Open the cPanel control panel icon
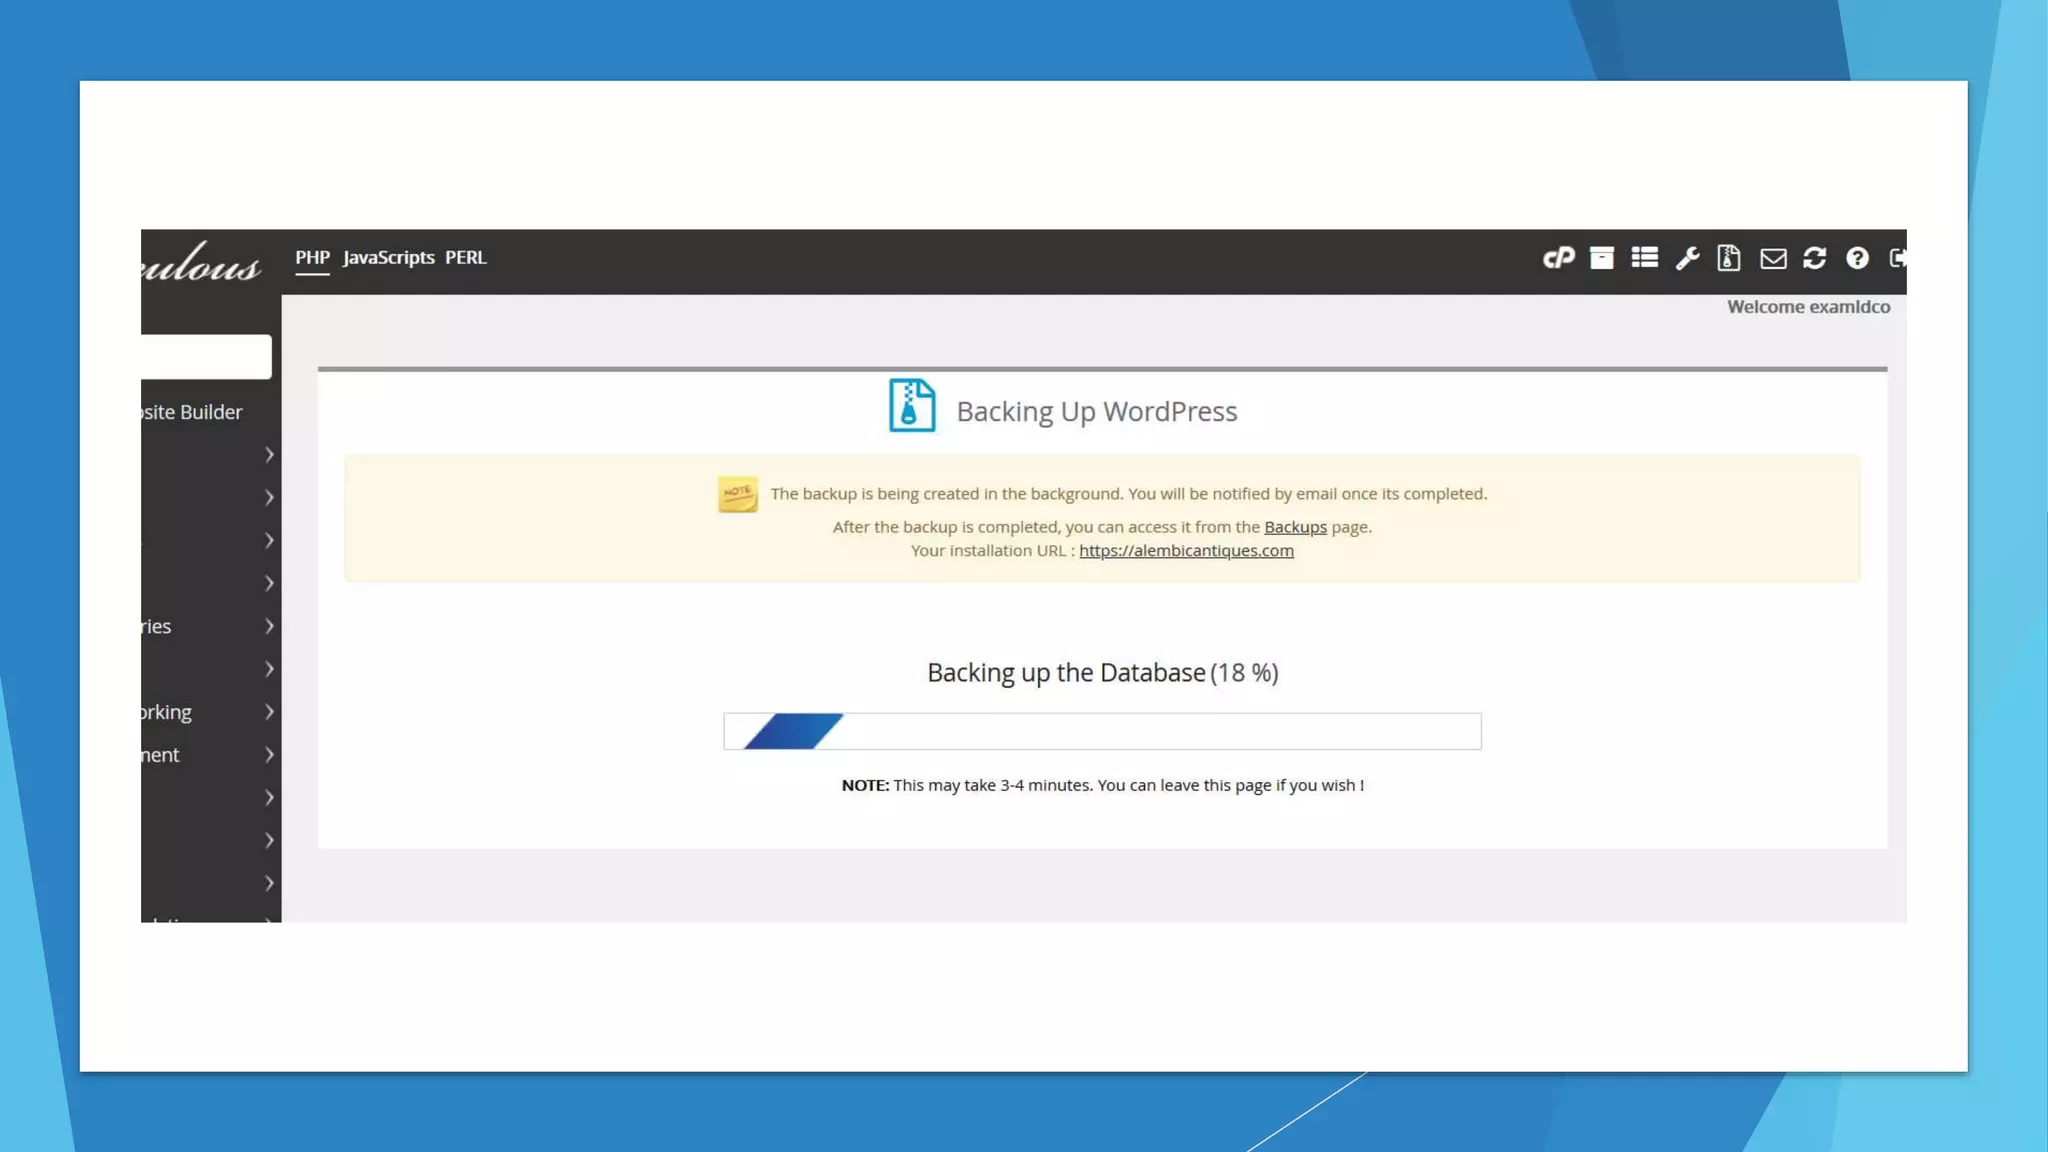 coord(1558,258)
